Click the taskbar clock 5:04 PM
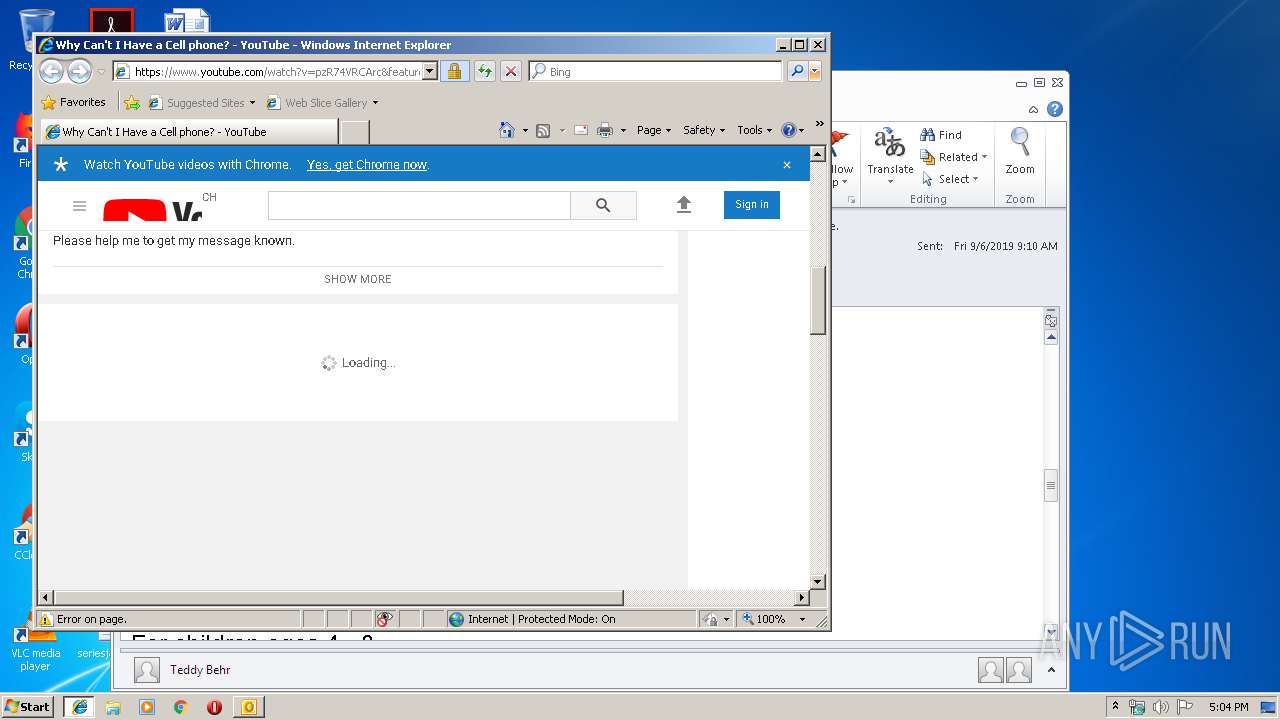Image resolution: width=1280 pixels, height=720 pixels. [x=1228, y=707]
